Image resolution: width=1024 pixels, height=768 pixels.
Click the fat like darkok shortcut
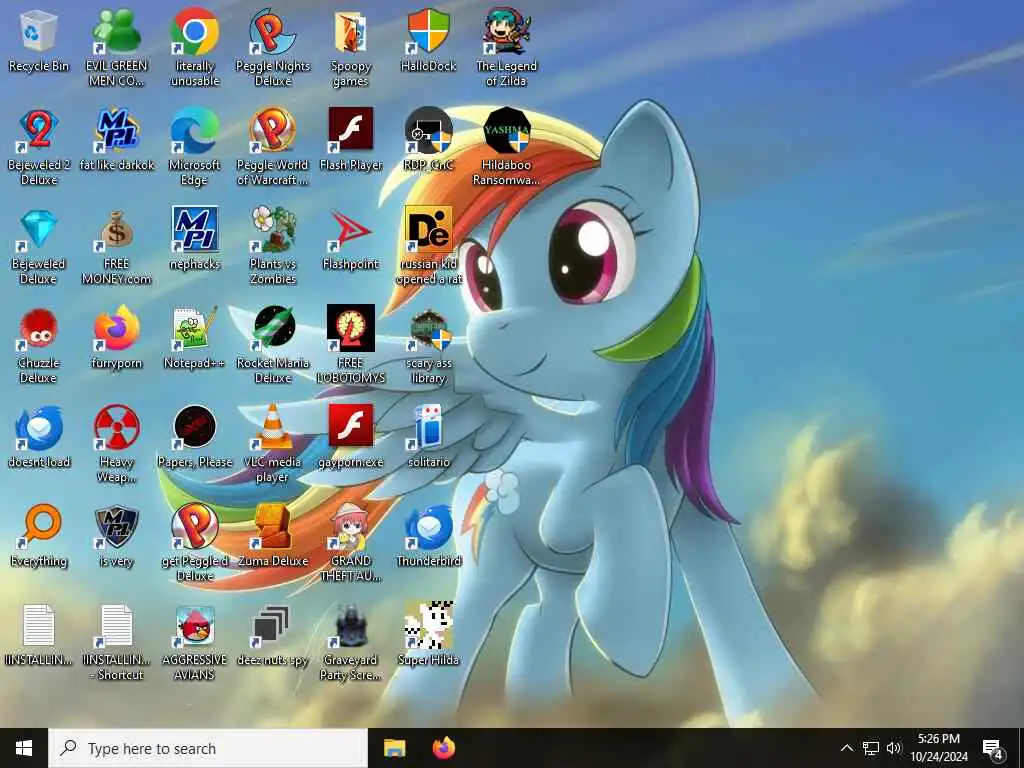click(x=117, y=130)
